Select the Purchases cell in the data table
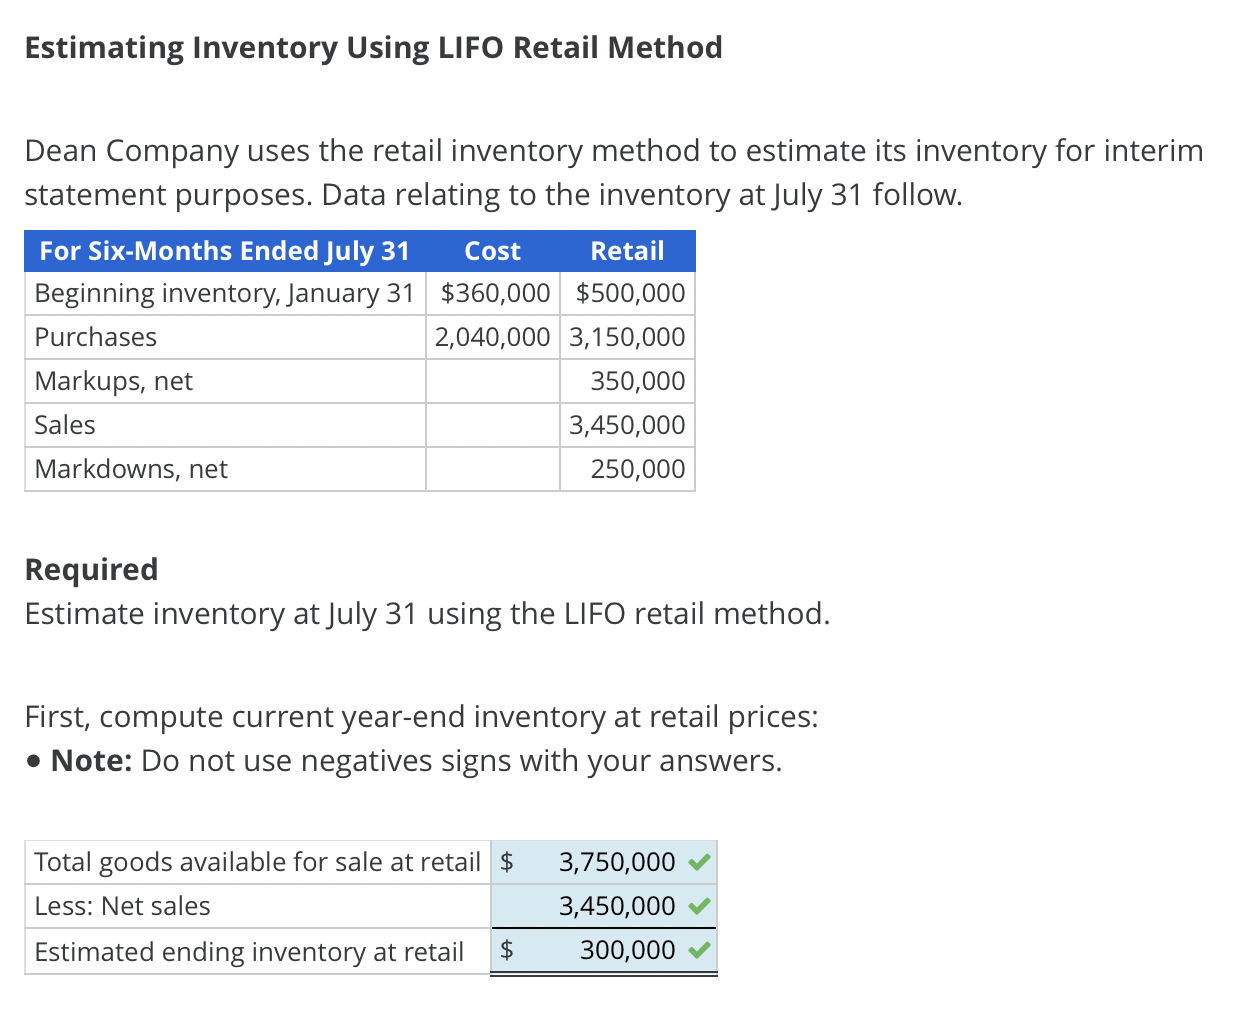1242x1010 pixels. click(x=95, y=337)
